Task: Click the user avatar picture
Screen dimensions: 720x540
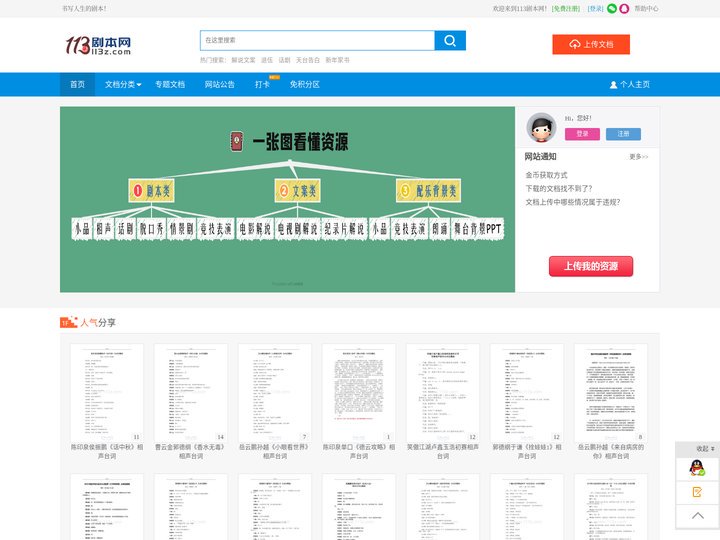Action: pyautogui.click(x=541, y=128)
